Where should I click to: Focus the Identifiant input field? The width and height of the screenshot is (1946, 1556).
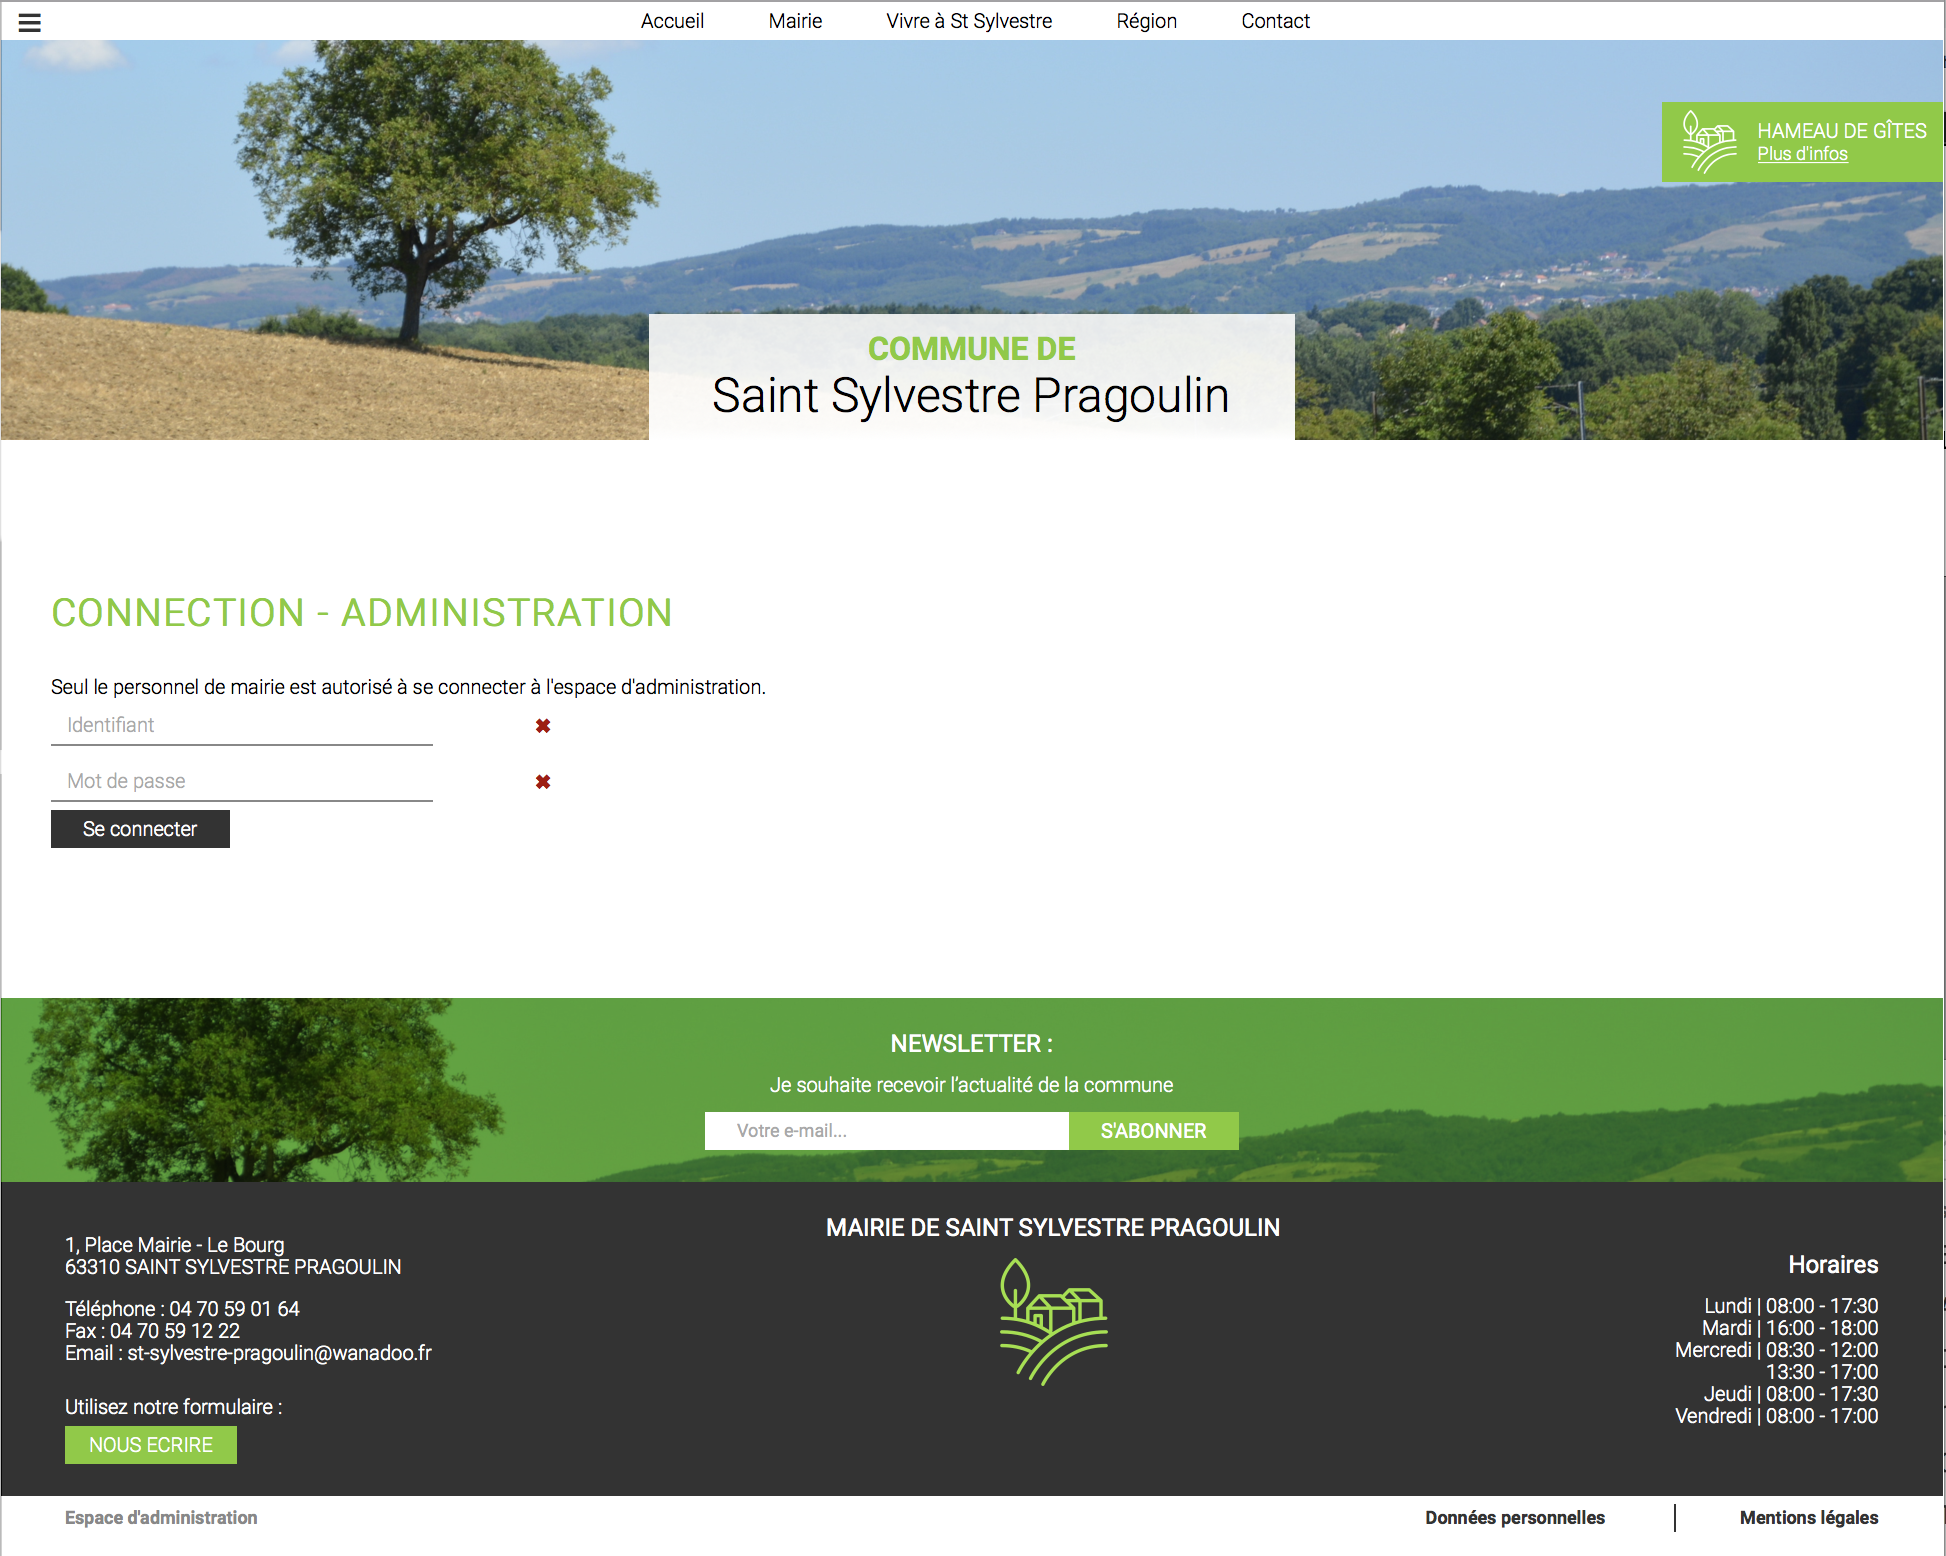click(241, 726)
